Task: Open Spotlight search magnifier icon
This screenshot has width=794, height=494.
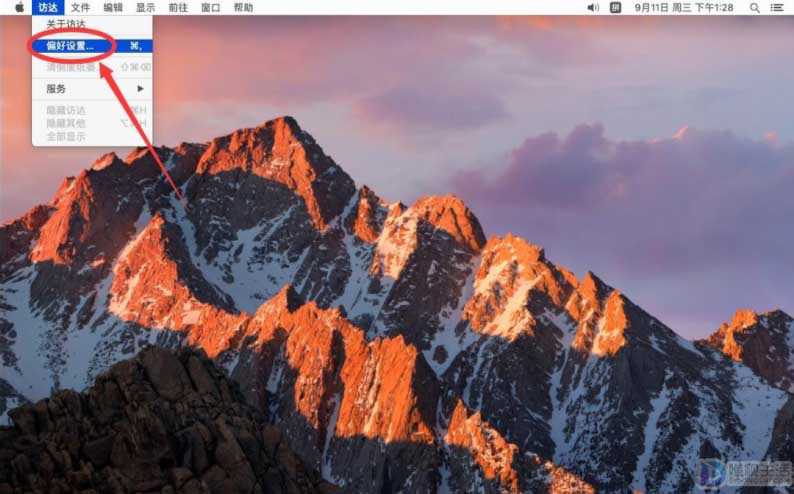Action: 755,8
